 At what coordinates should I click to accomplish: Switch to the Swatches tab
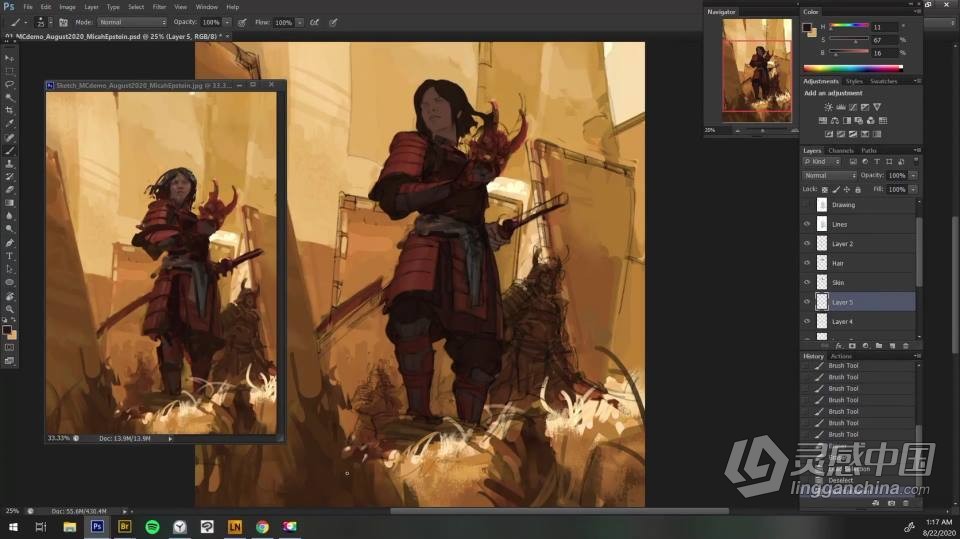(x=883, y=81)
